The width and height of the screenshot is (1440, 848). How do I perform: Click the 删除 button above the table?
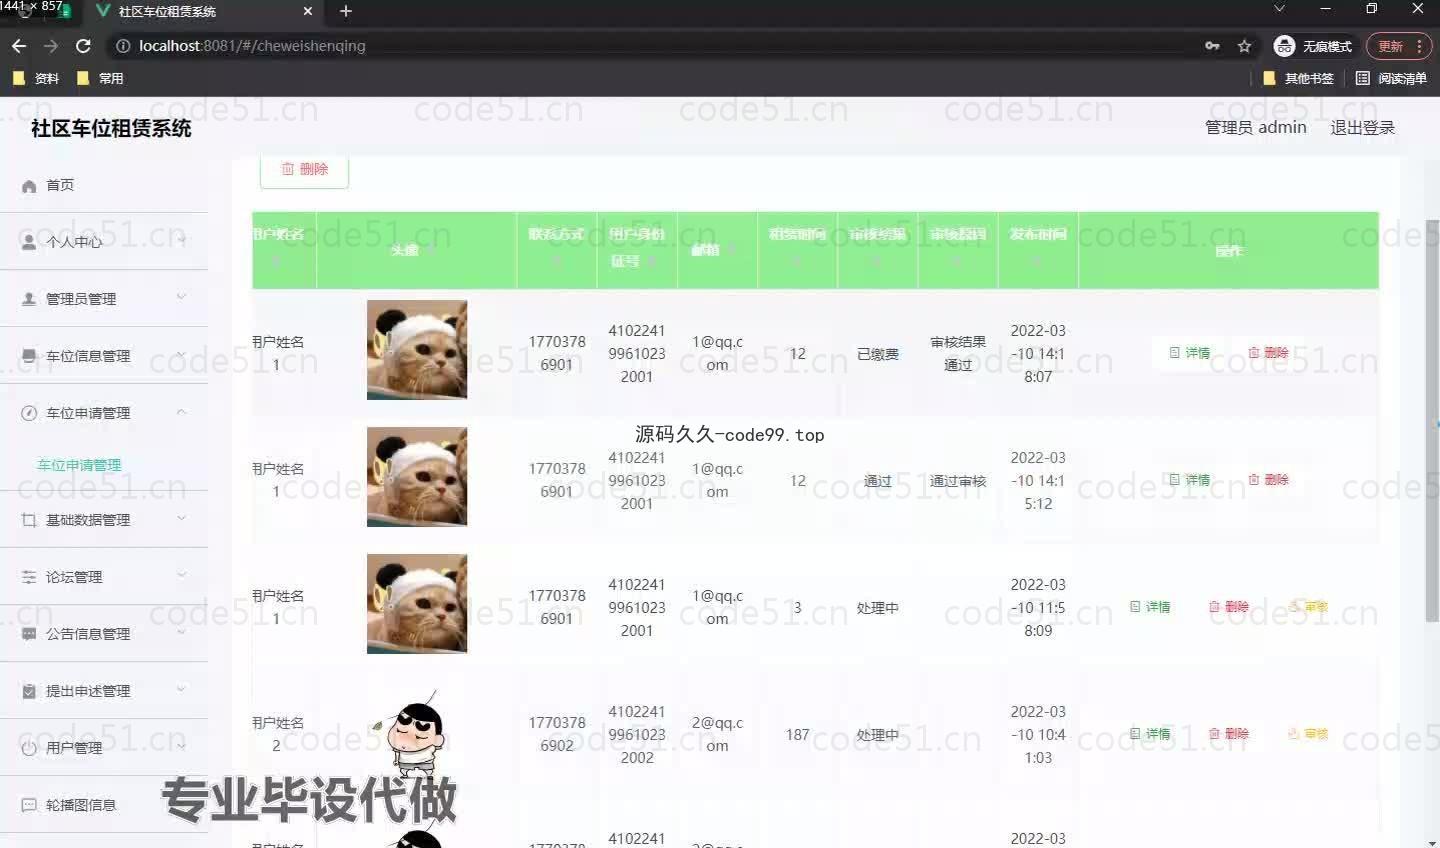[304, 170]
